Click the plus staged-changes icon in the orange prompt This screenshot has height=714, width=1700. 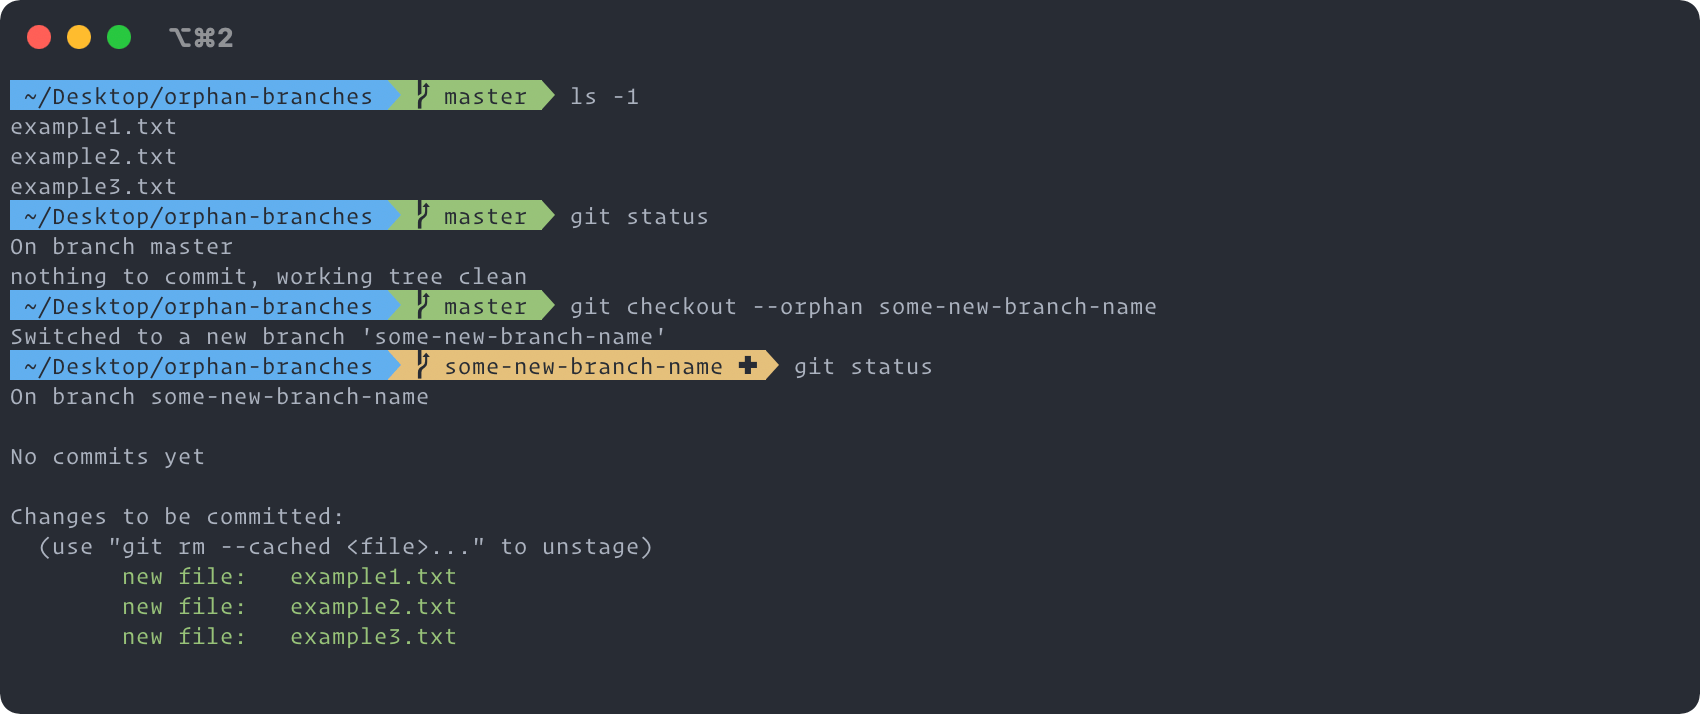click(x=748, y=366)
